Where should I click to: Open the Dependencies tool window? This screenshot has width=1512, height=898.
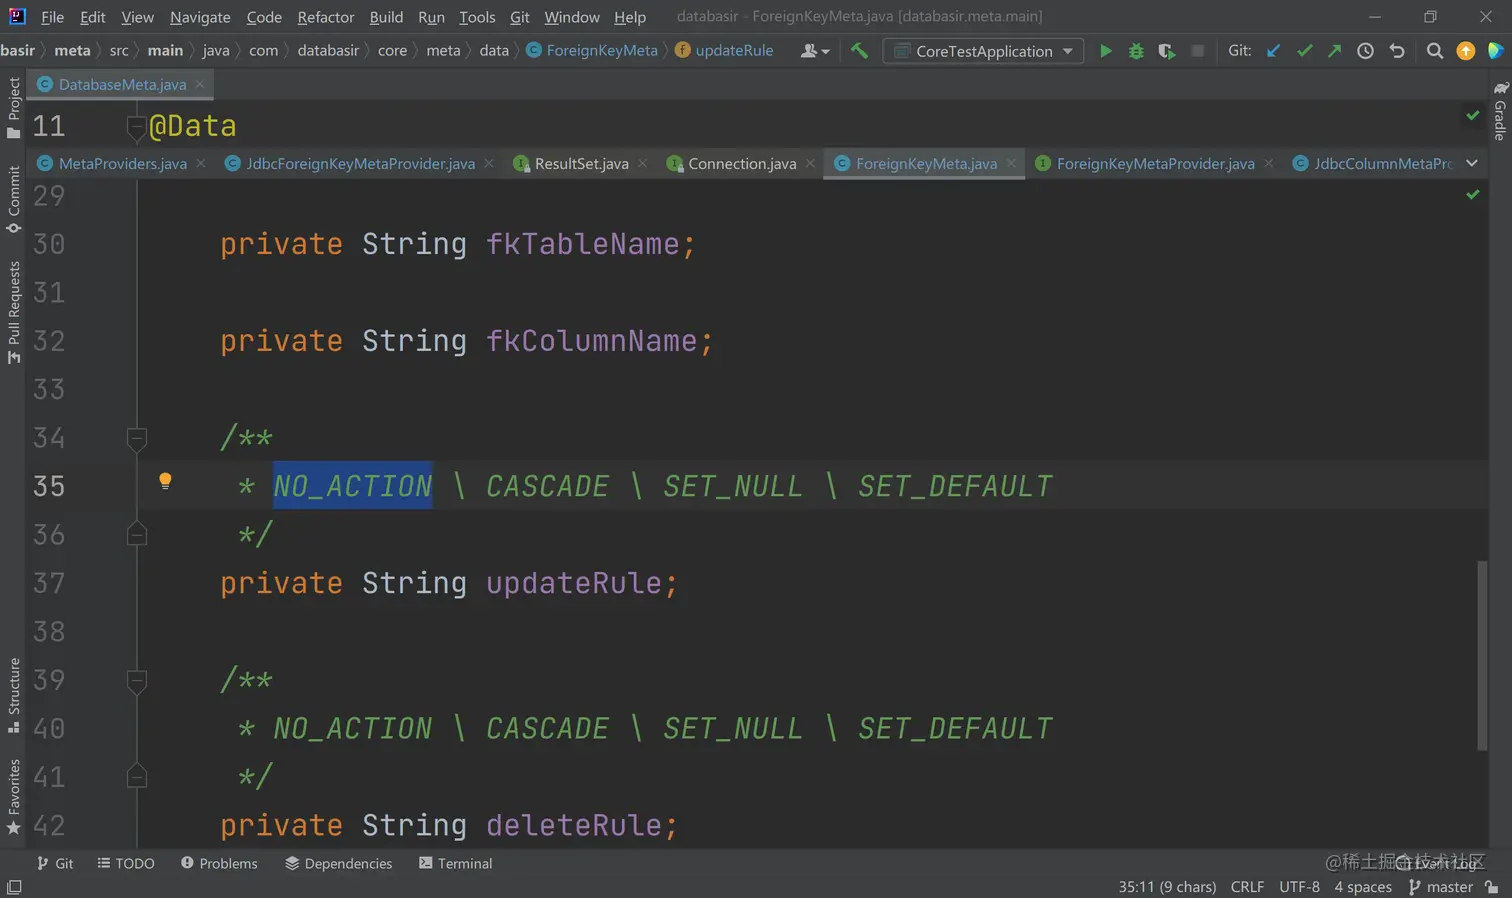338,863
